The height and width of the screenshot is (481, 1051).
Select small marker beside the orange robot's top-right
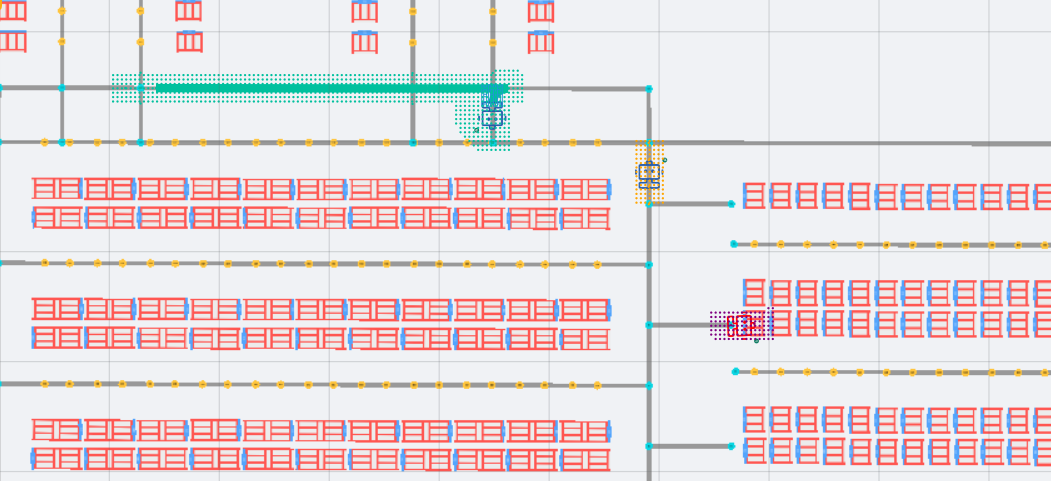665,160
